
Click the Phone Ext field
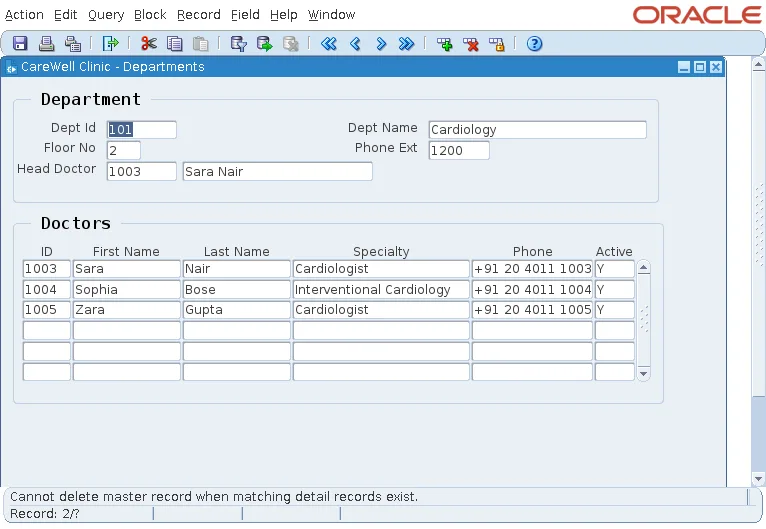tap(459, 150)
